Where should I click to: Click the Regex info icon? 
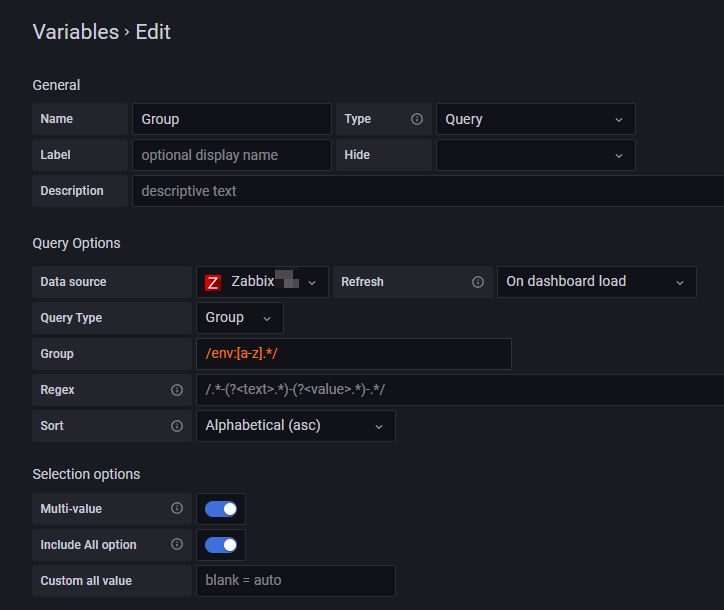177,390
